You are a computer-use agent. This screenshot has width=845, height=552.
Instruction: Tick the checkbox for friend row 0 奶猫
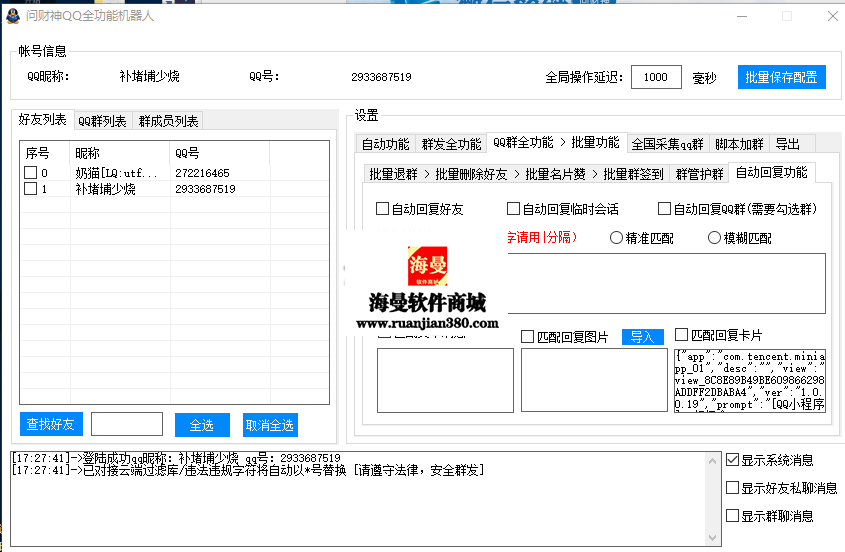(31, 172)
